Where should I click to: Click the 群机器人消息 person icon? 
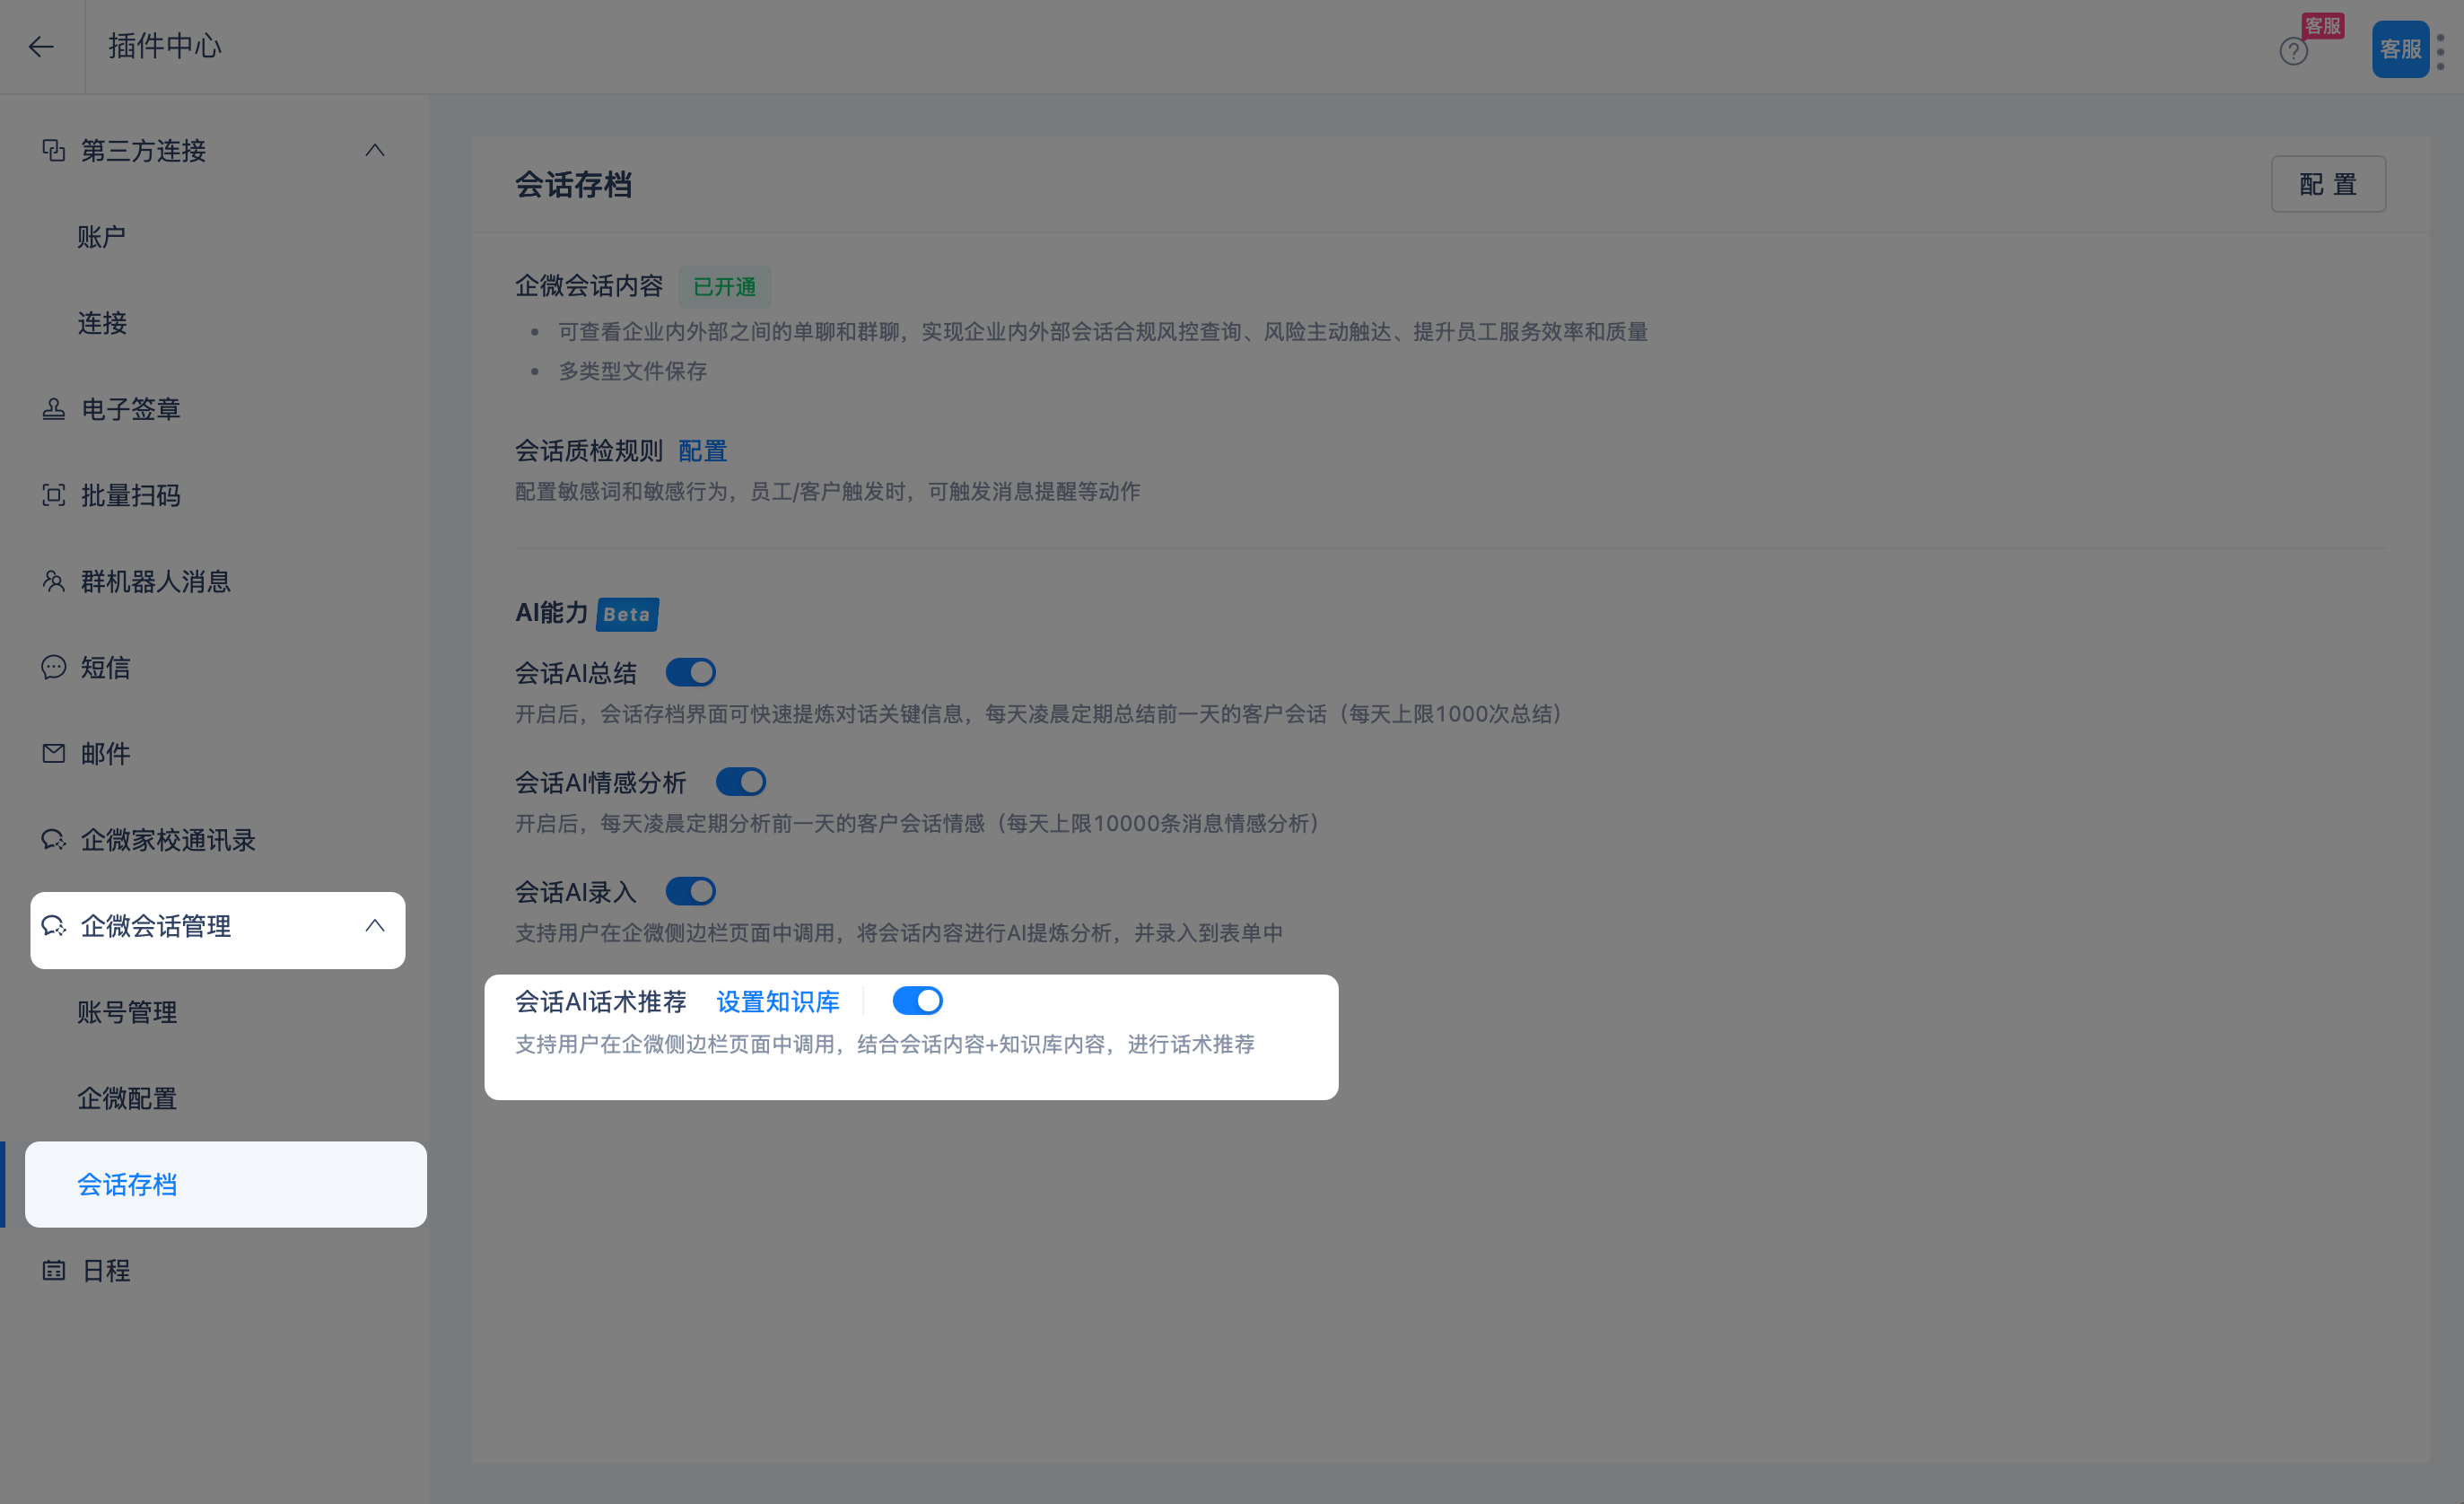pyautogui.click(x=54, y=581)
